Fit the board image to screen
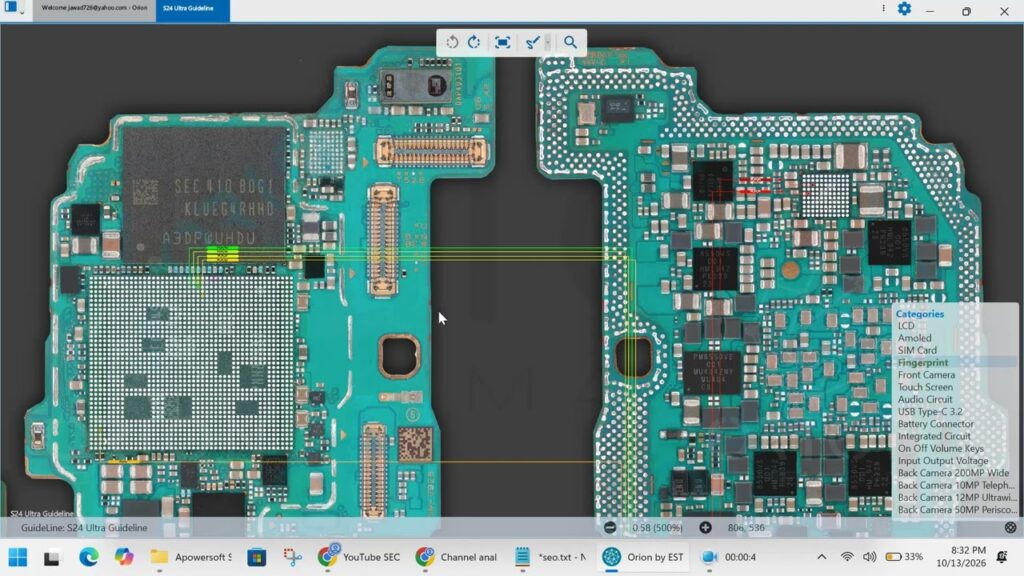The width and height of the screenshot is (1024, 576). (x=502, y=42)
